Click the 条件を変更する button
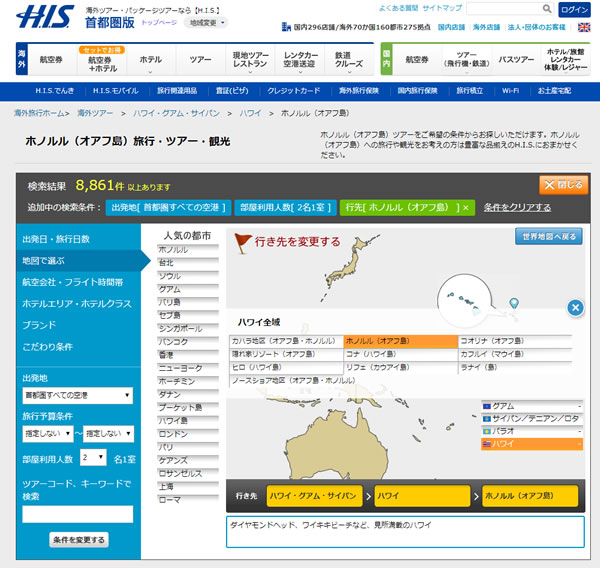 (x=77, y=539)
